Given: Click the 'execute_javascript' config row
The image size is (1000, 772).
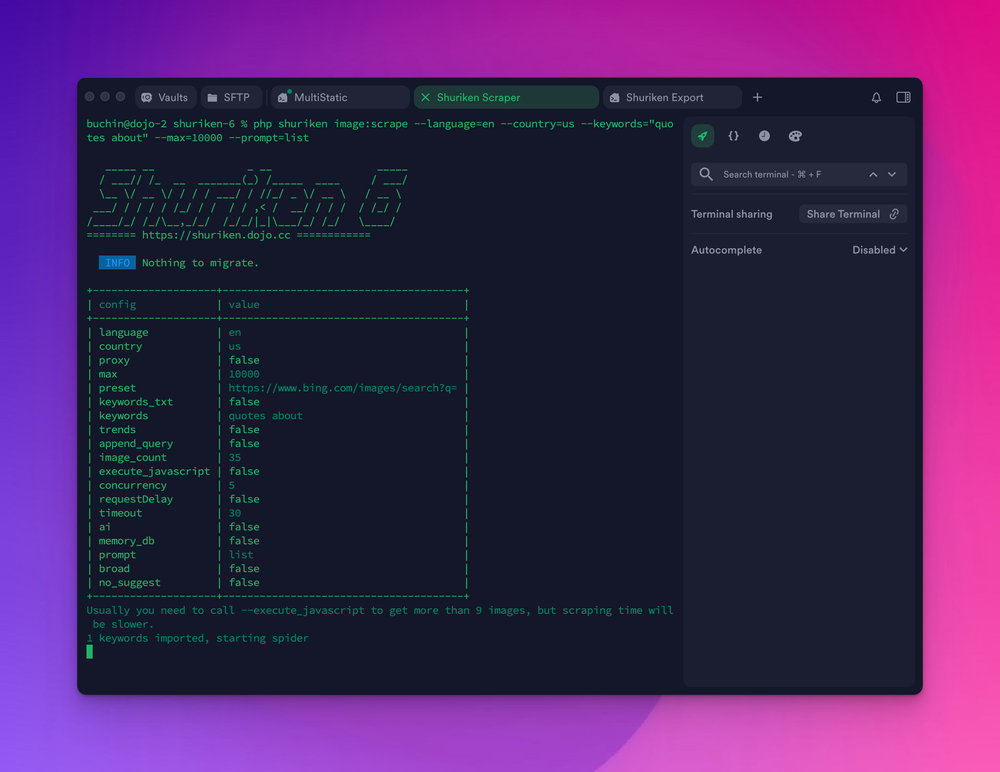Looking at the screenshot, I should pyautogui.click(x=277, y=471).
